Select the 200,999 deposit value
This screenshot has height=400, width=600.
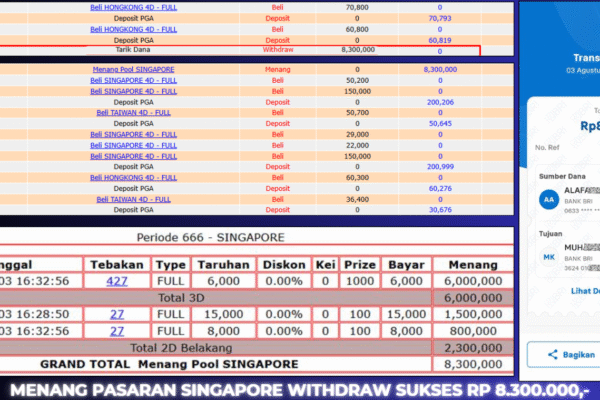(x=440, y=167)
